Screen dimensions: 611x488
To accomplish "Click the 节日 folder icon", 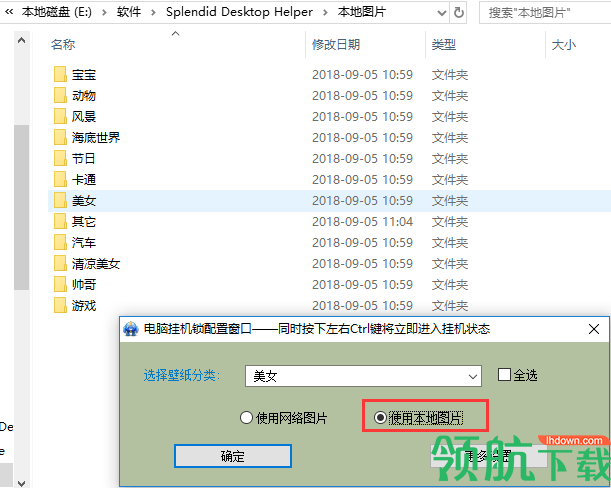I will (60, 159).
